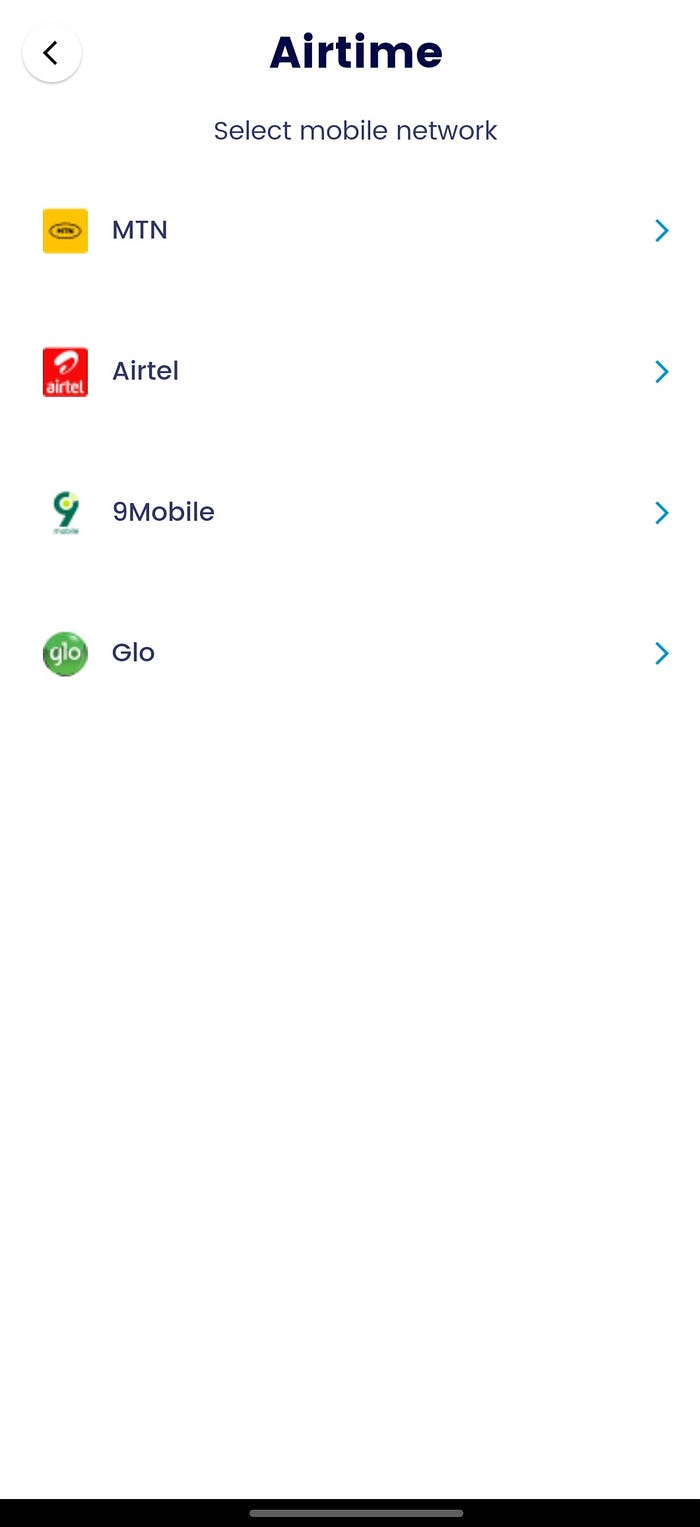Open 9Mobile via its right chevron
This screenshot has width=700, height=1527.
[661, 513]
